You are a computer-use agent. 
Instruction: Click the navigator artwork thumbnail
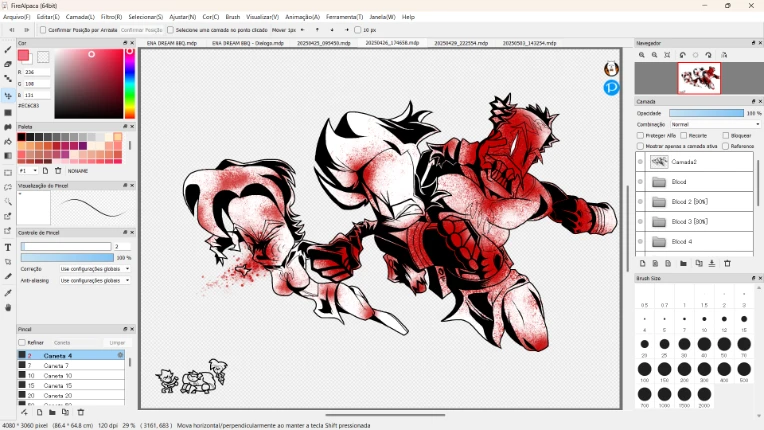699,78
